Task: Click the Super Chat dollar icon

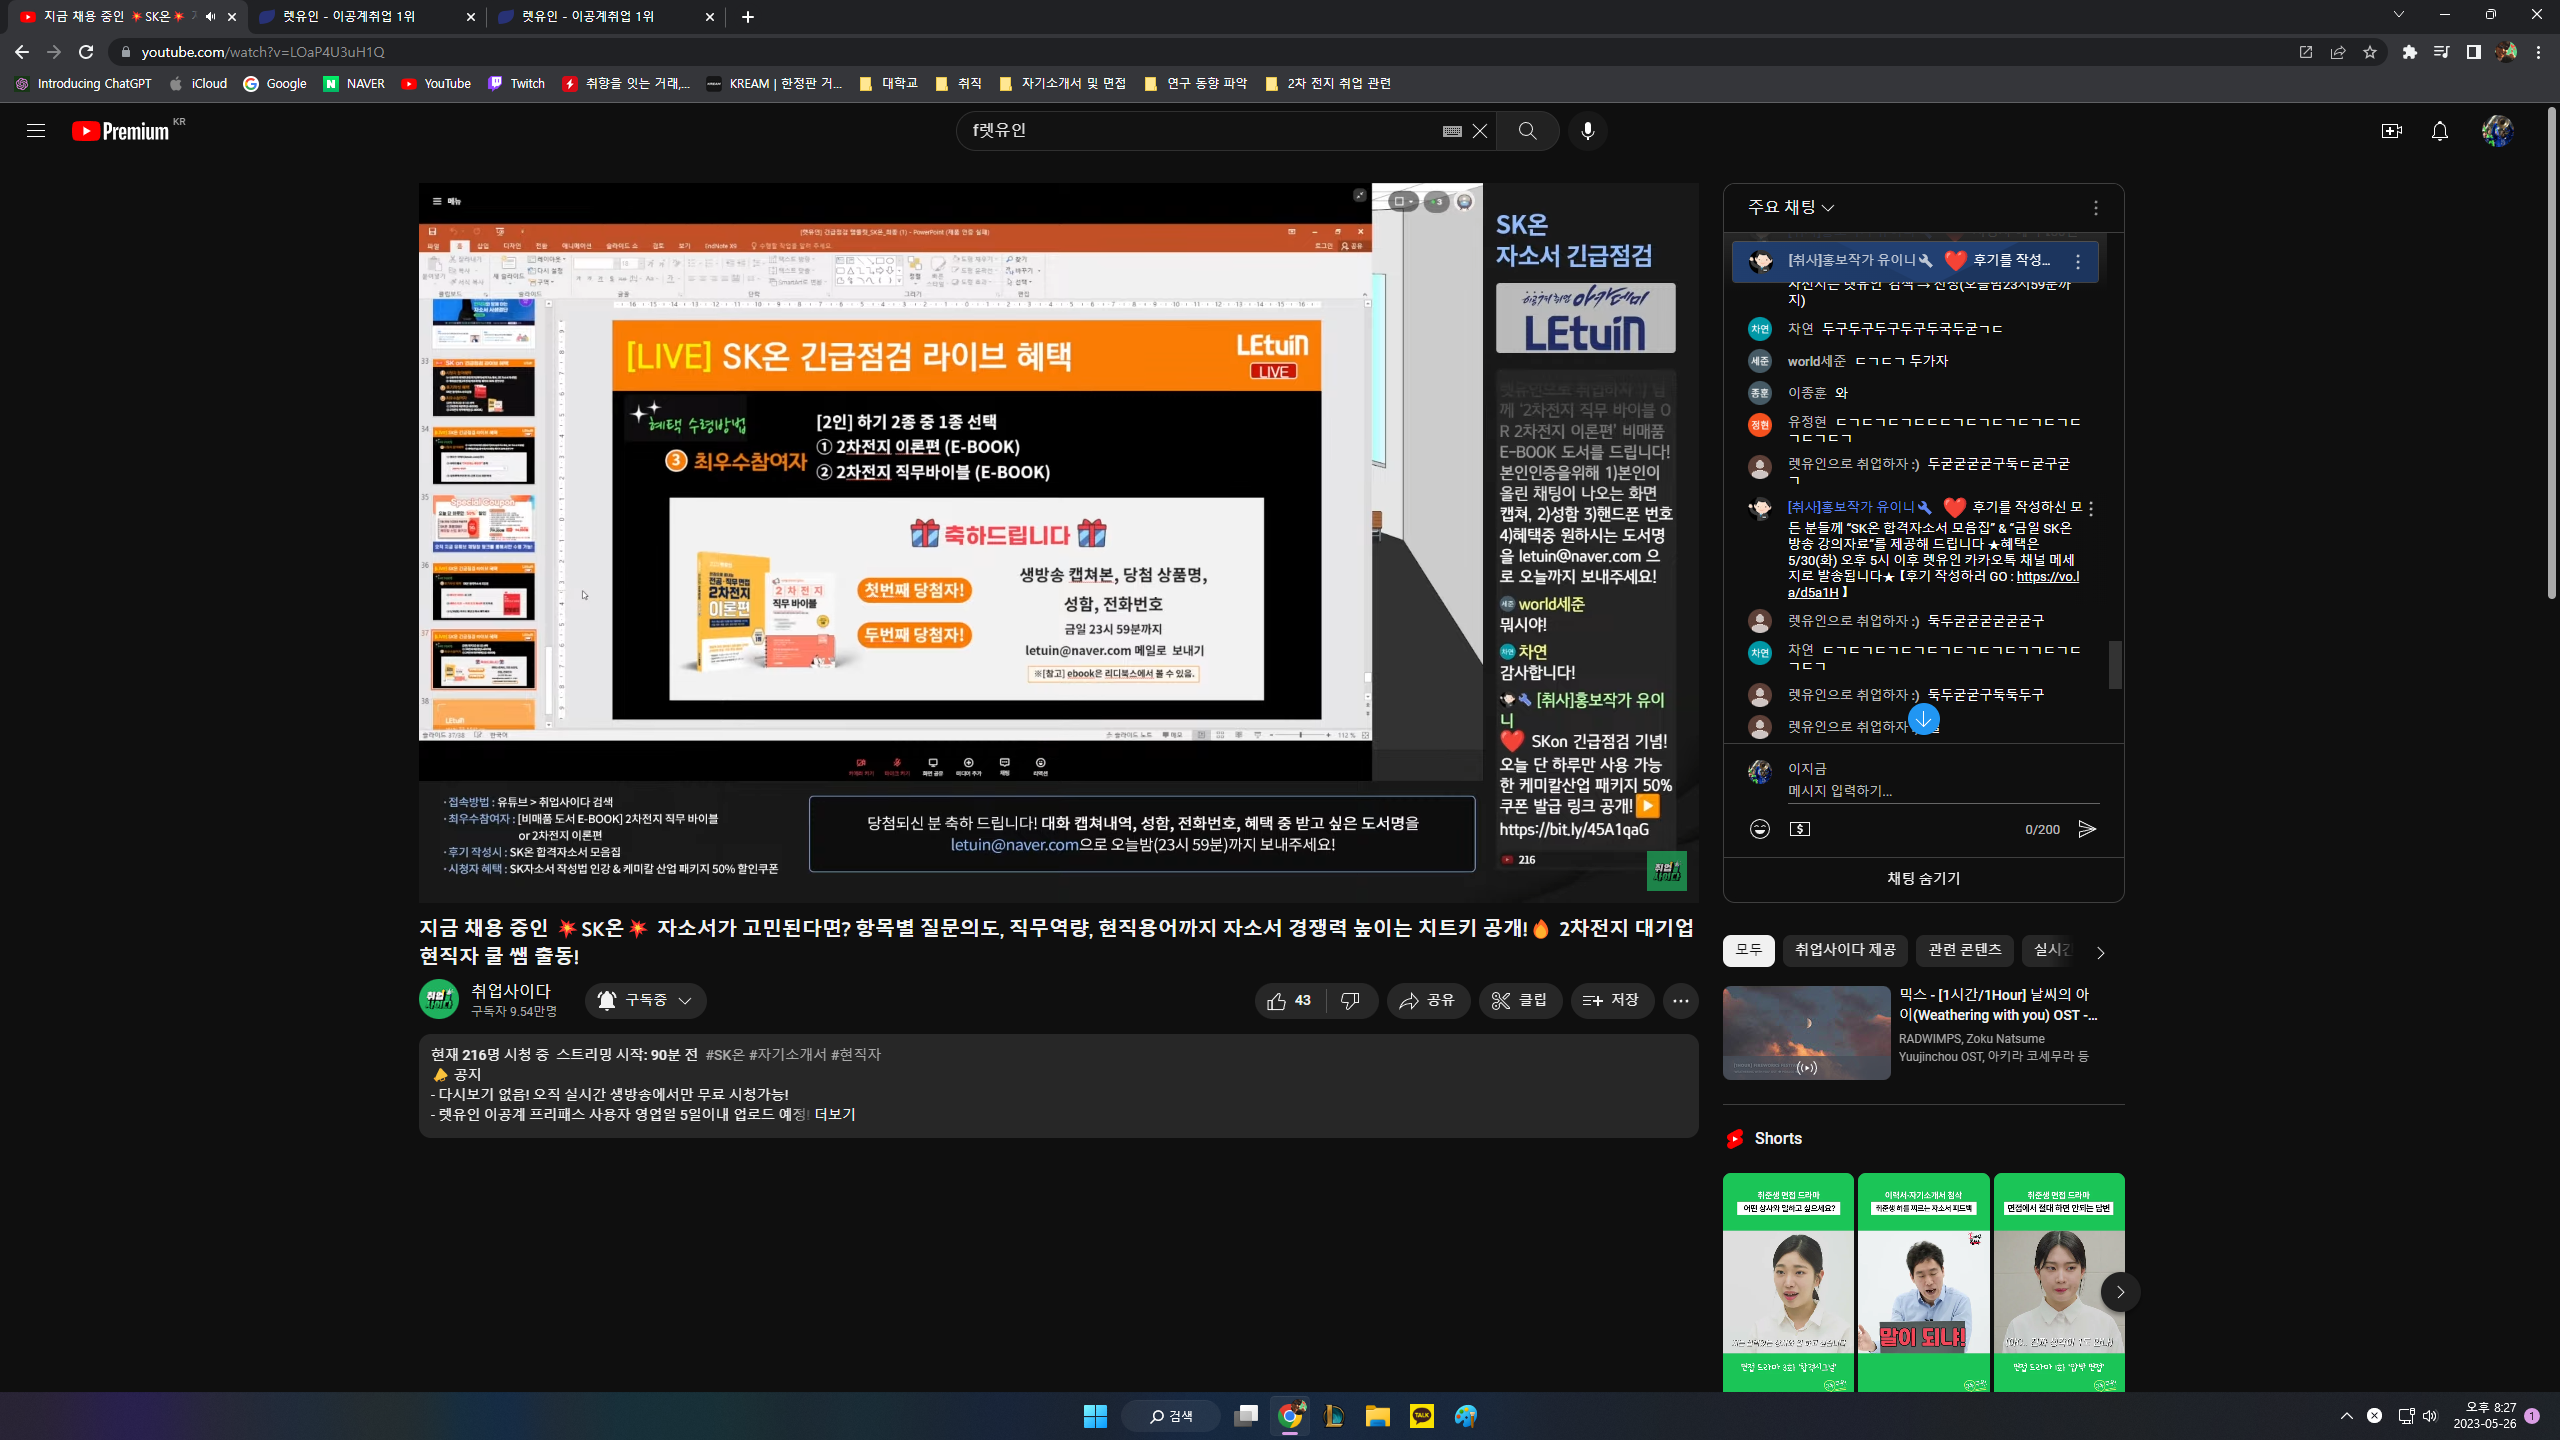Action: click(x=1800, y=829)
